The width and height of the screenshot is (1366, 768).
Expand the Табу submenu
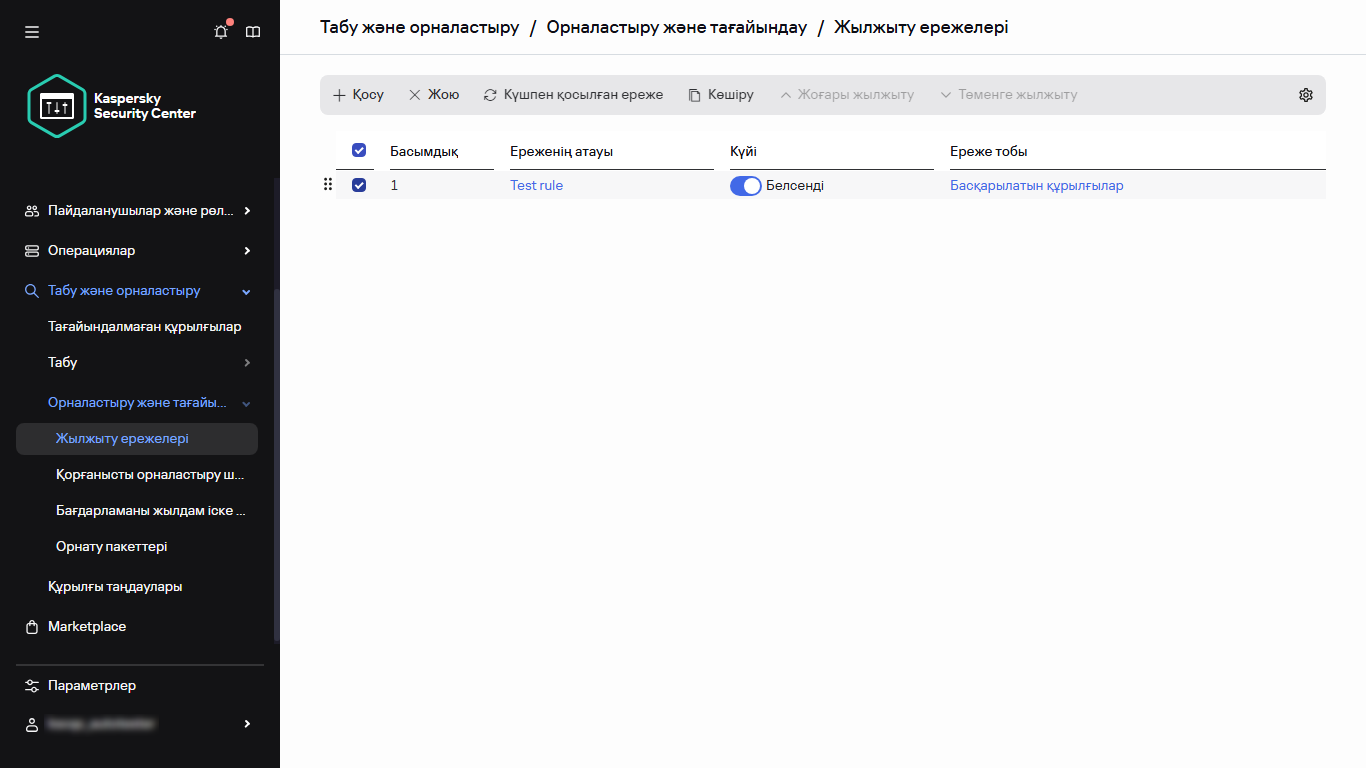62,362
